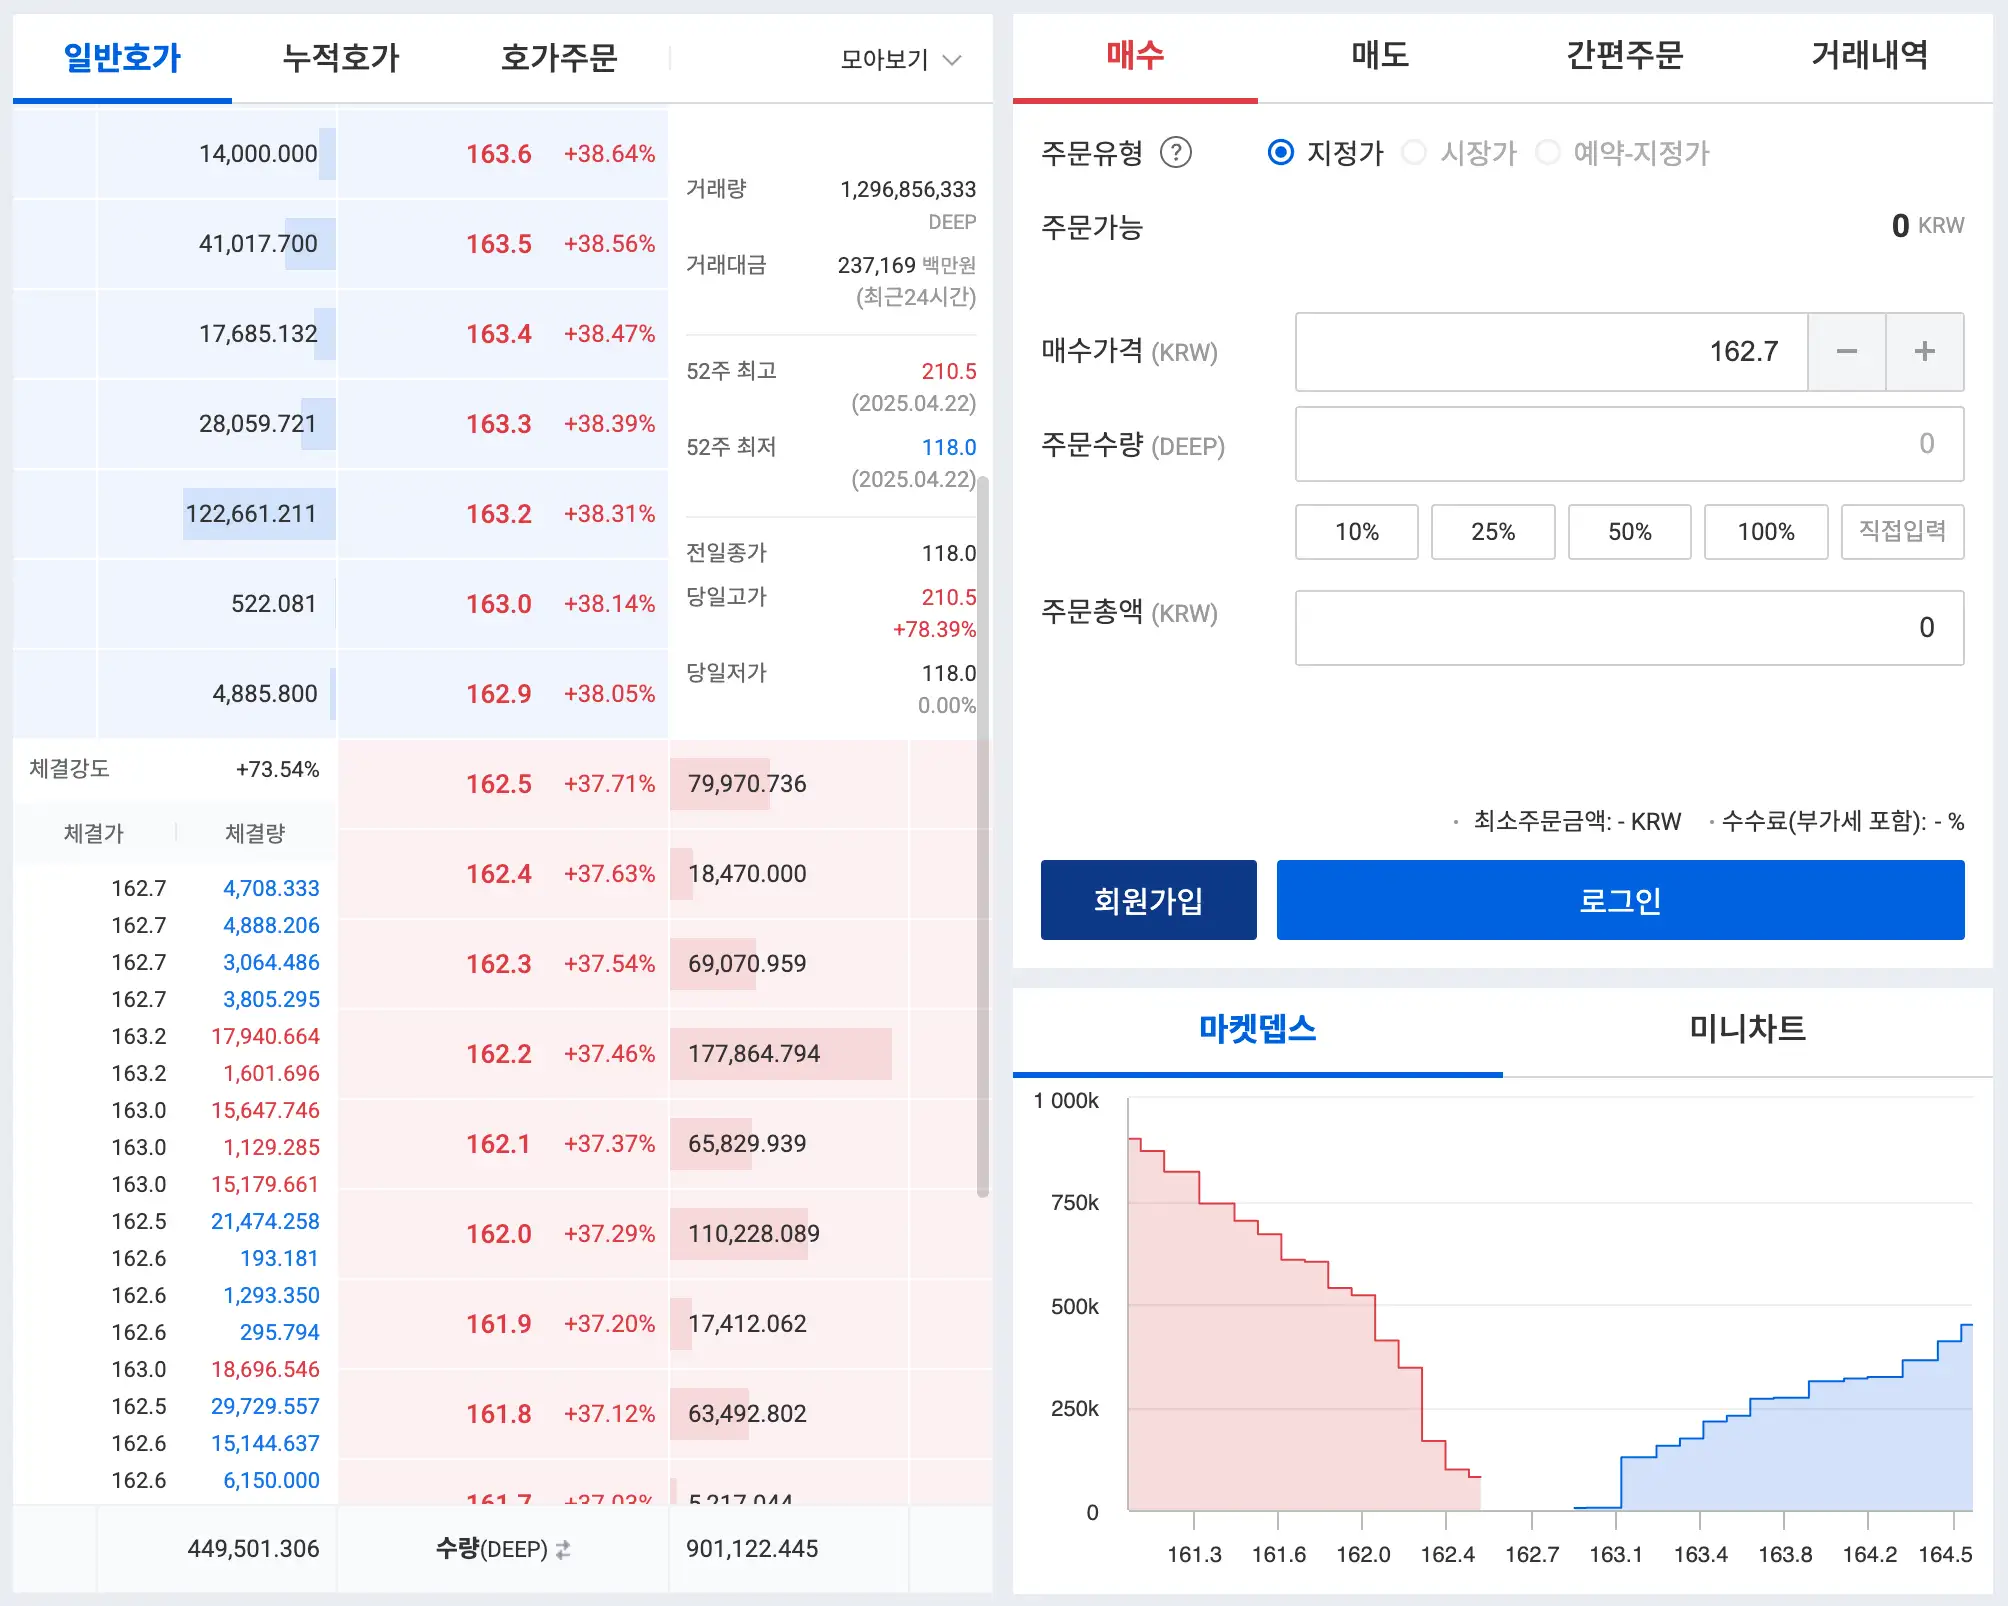
Task: Click the 회원가입 button
Action: coord(1148,899)
